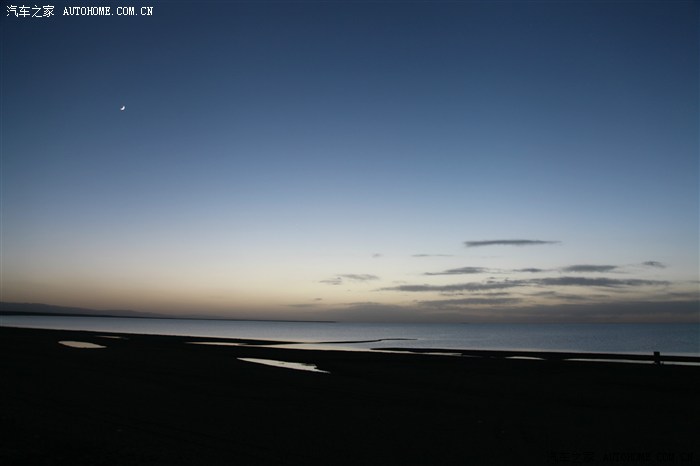Click the narrow puddle on the right beach
This screenshot has height=466, width=700.
click(x=600, y=360)
